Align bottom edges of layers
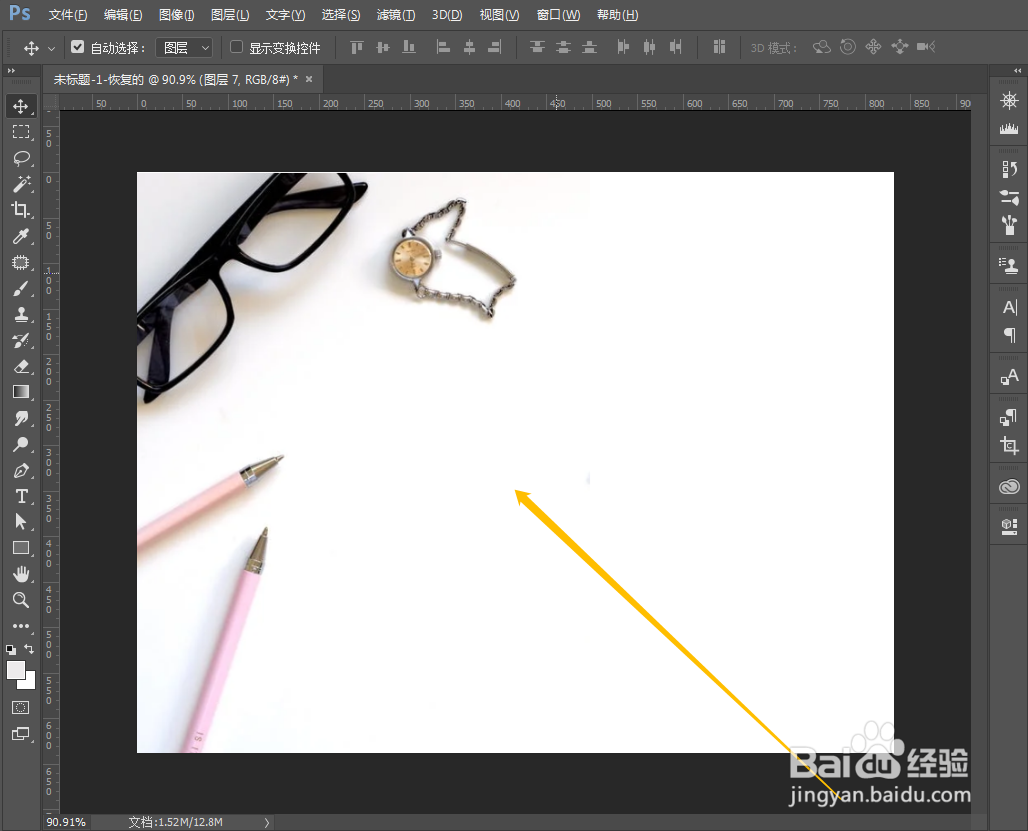This screenshot has width=1028, height=831. (x=409, y=47)
